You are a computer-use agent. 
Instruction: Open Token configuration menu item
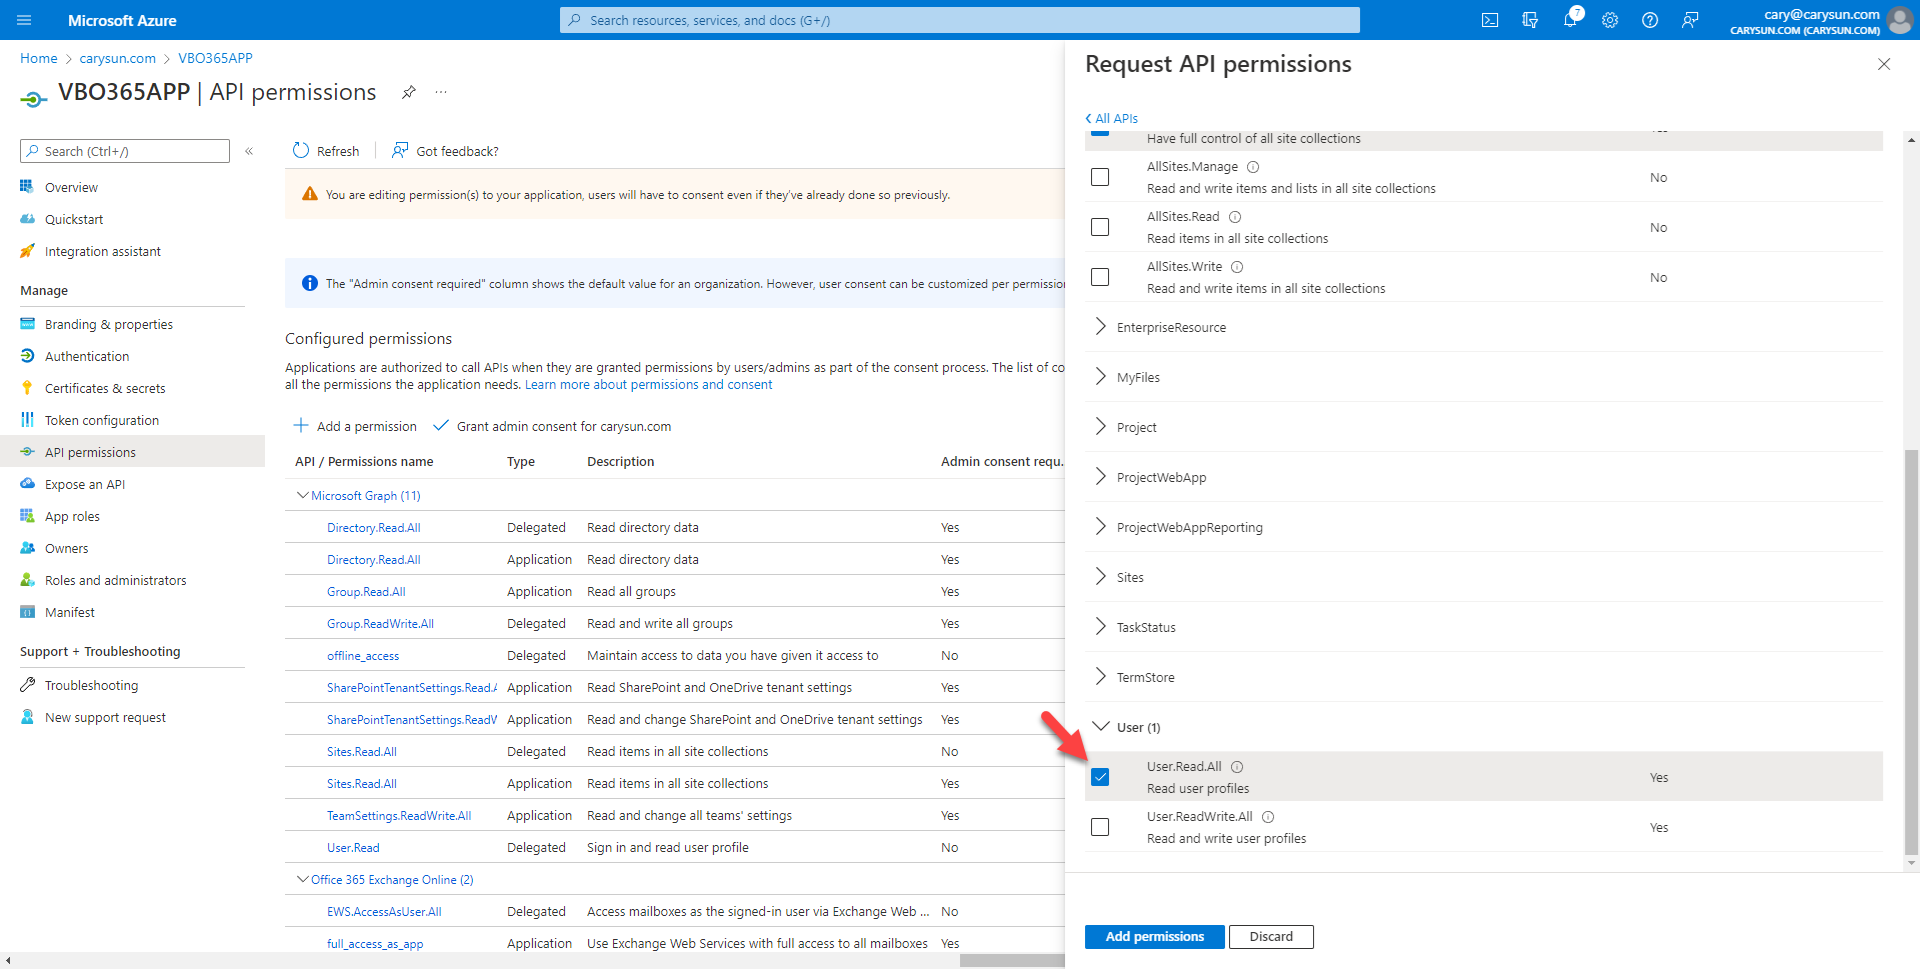coord(102,420)
